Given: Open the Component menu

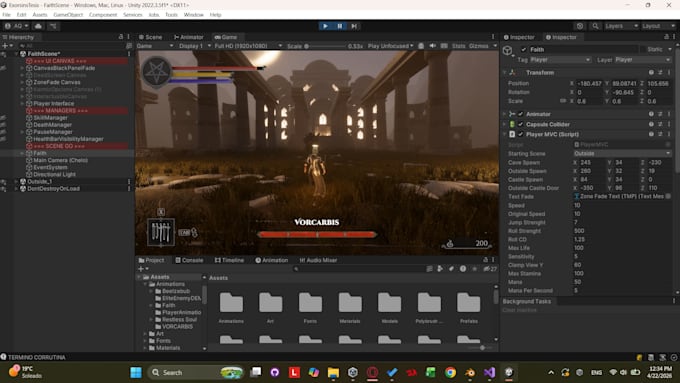Looking at the screenshot, I should [103, 14].
